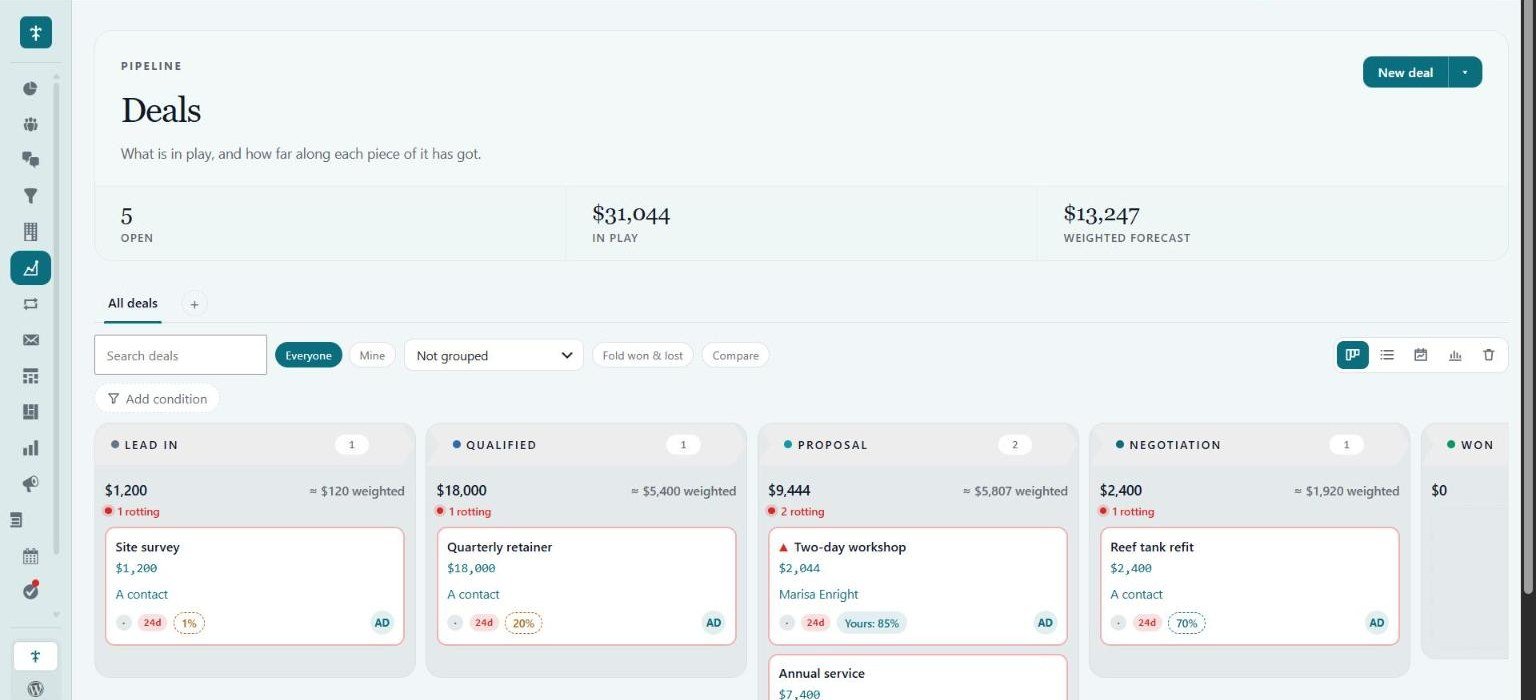Open A contact link on Site survey
1536x700 pixels.
141,594
